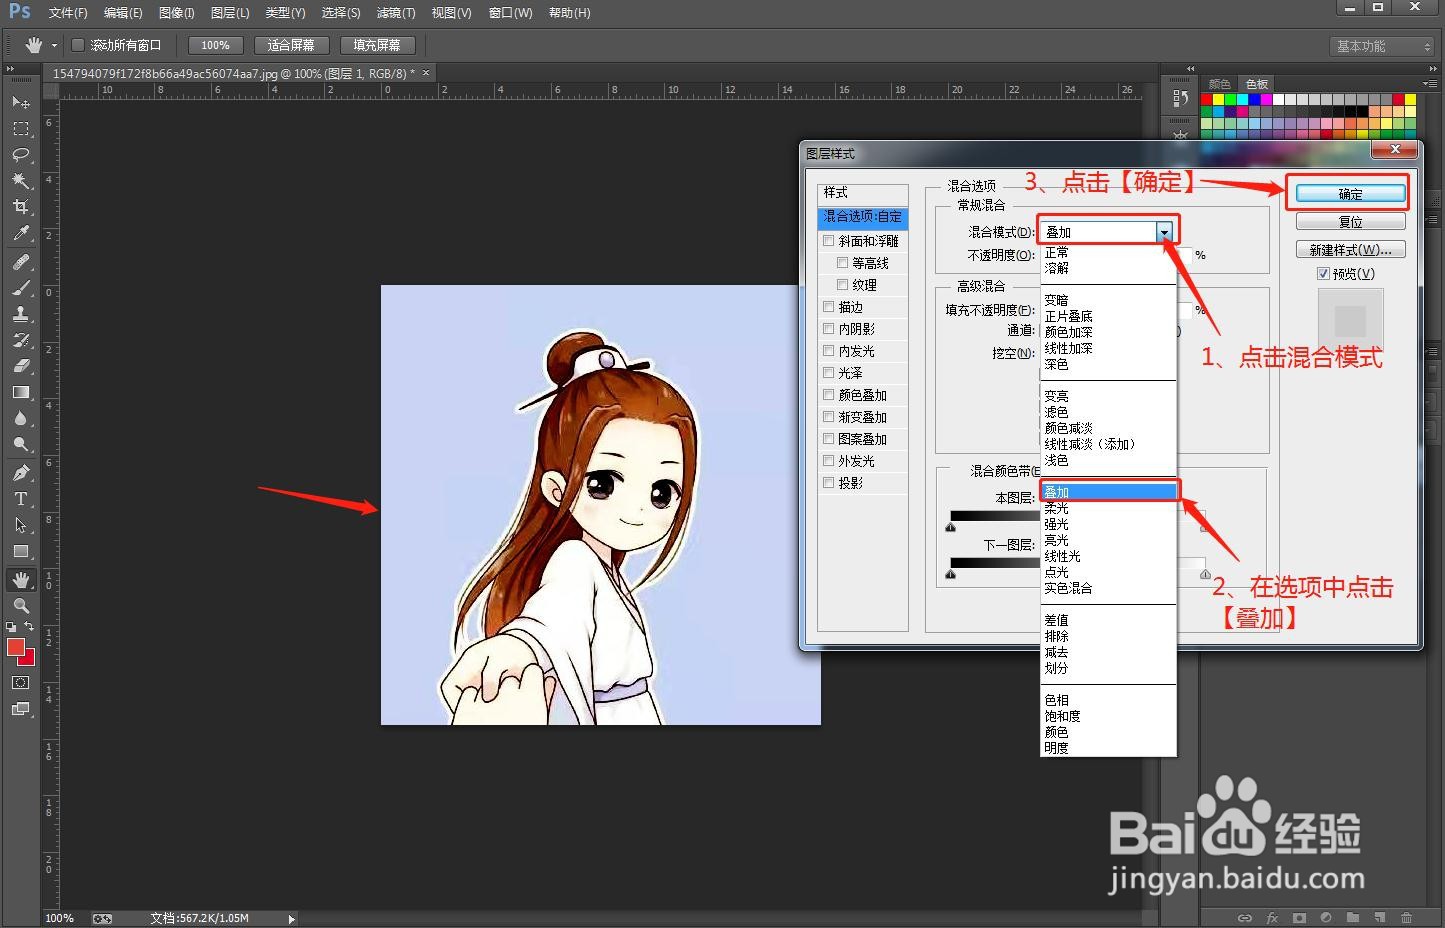The width and height of the screenshot is (1445, 928).
Task: Enable 纹理 checkbox
Action: click(842, 285)
